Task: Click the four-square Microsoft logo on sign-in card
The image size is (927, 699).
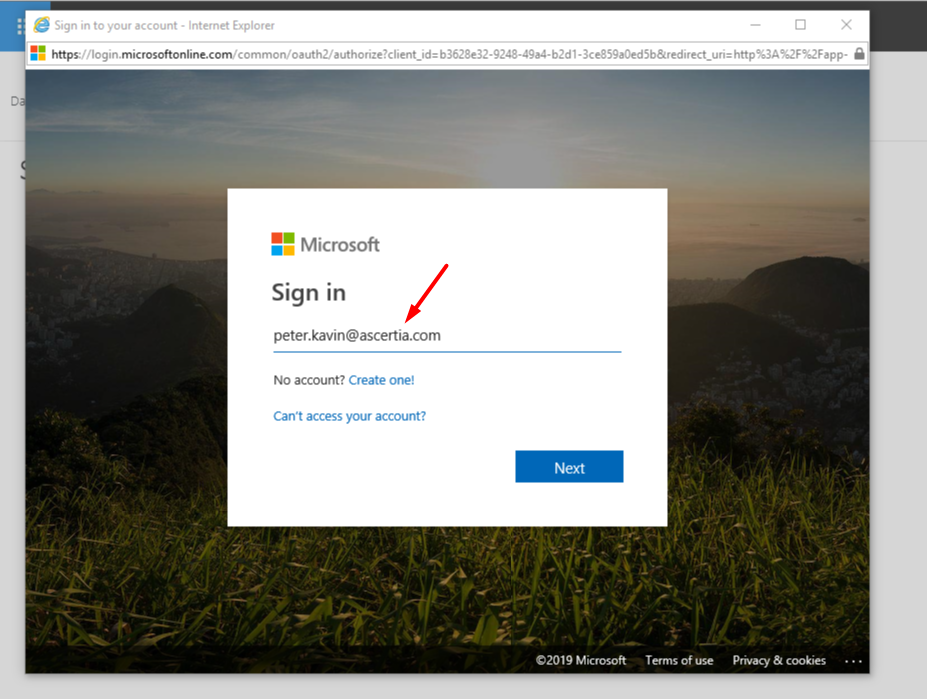Action: (x=283, y=244)
